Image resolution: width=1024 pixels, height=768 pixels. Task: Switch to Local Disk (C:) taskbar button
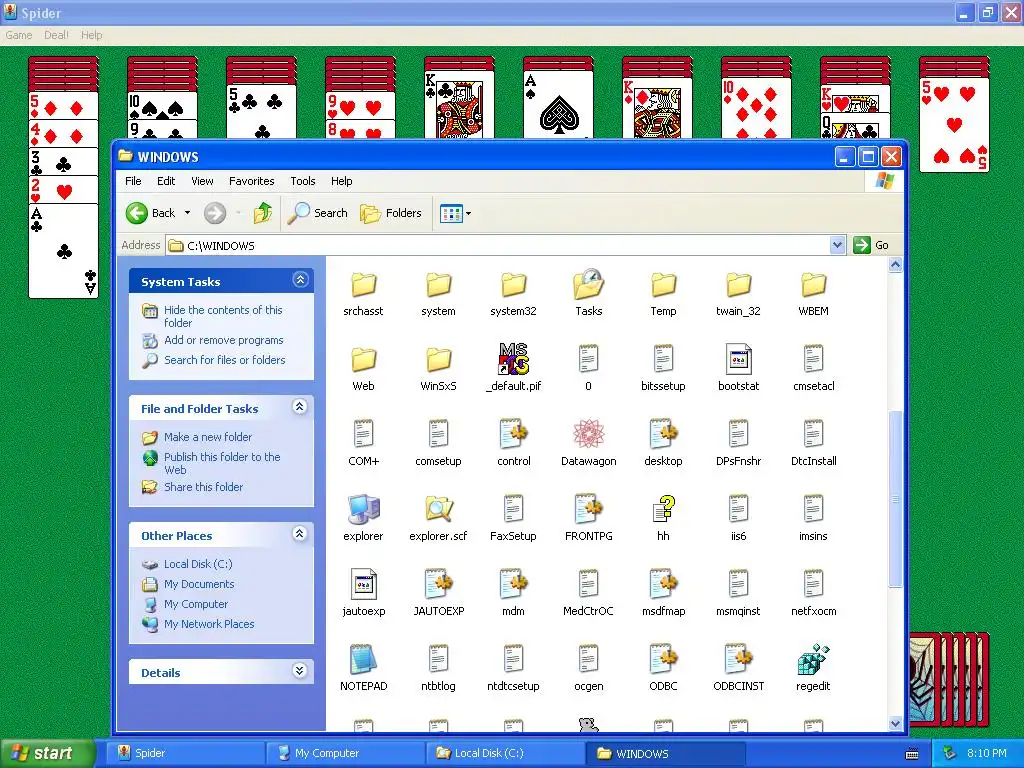click(505, 753)
